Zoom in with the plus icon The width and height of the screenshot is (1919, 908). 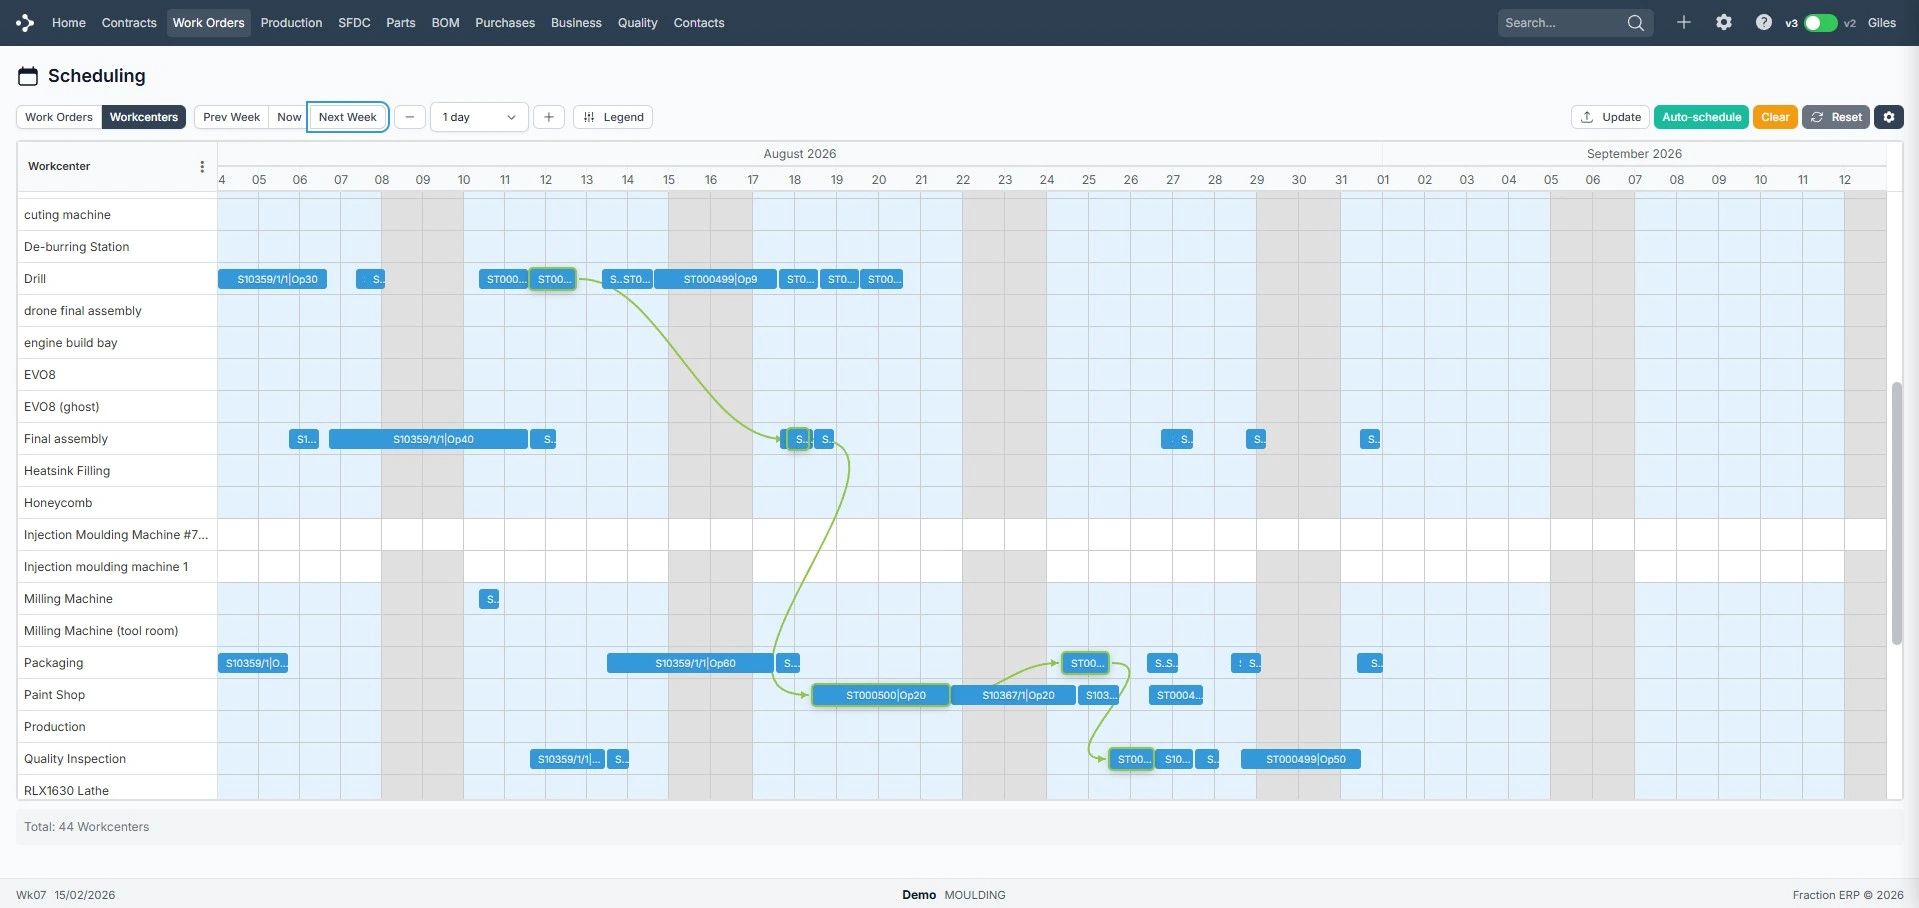[x=548, y=117]
